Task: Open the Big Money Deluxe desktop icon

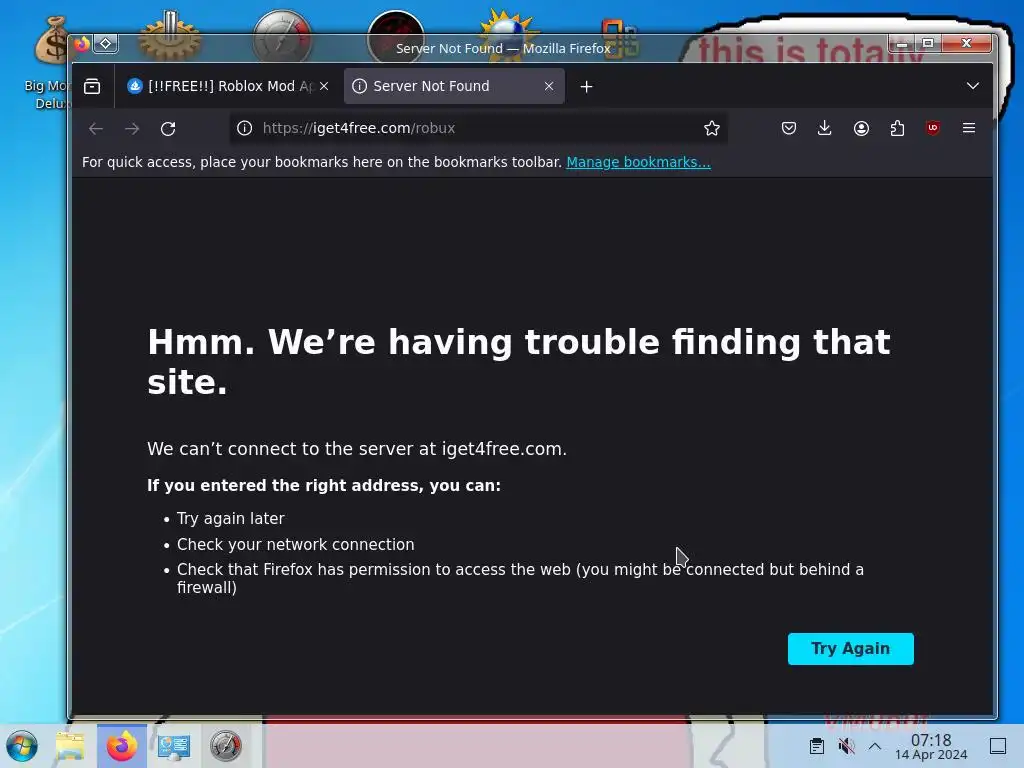Action: [49, 62]
